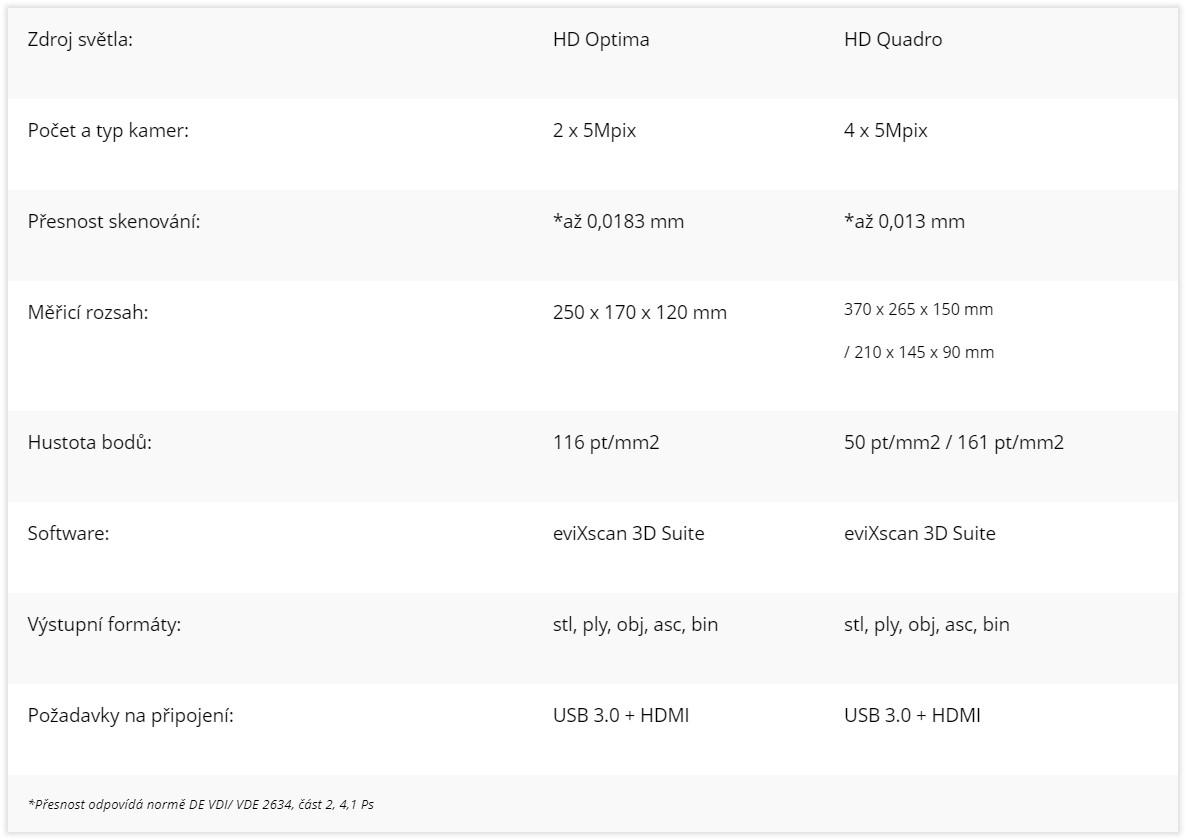Viewport: 1187px width, 840px height.
Task: Click the '250 x 170 x 120 mm' value
Action: pyautogui.click(x=640, y=312)
